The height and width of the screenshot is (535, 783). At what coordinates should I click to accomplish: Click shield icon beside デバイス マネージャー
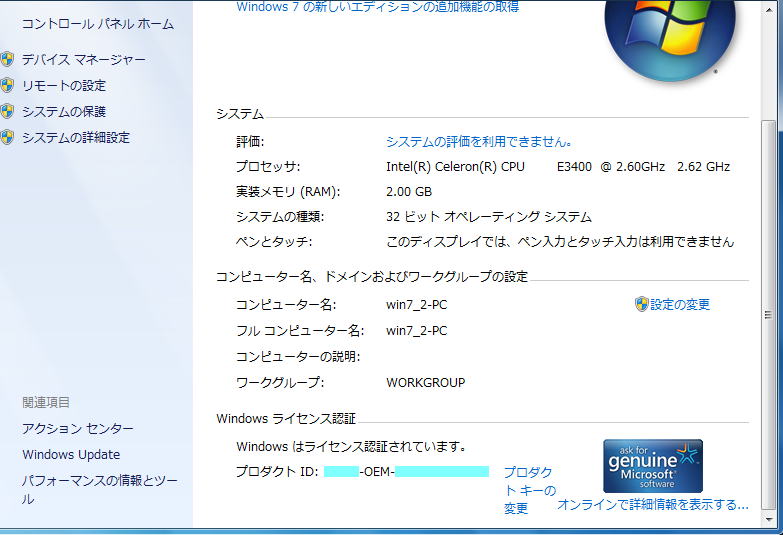7,59
